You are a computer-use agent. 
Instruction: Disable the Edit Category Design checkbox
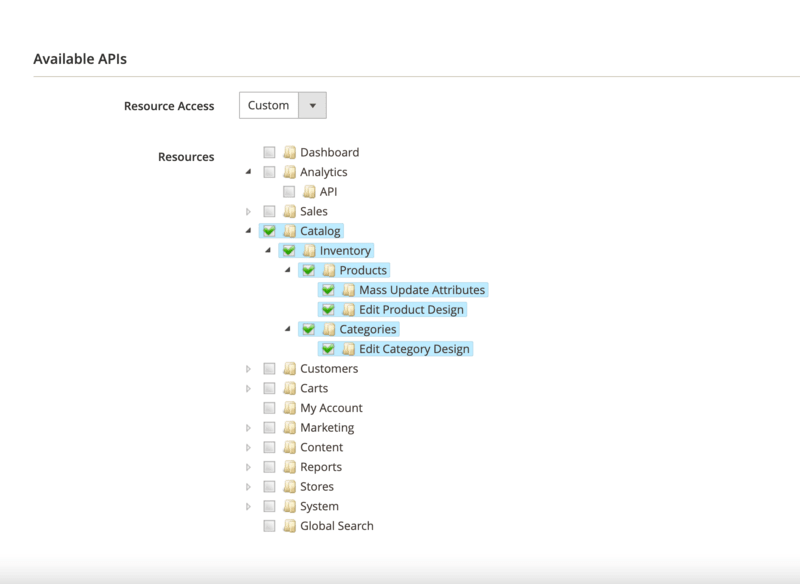tap(329, 348)
